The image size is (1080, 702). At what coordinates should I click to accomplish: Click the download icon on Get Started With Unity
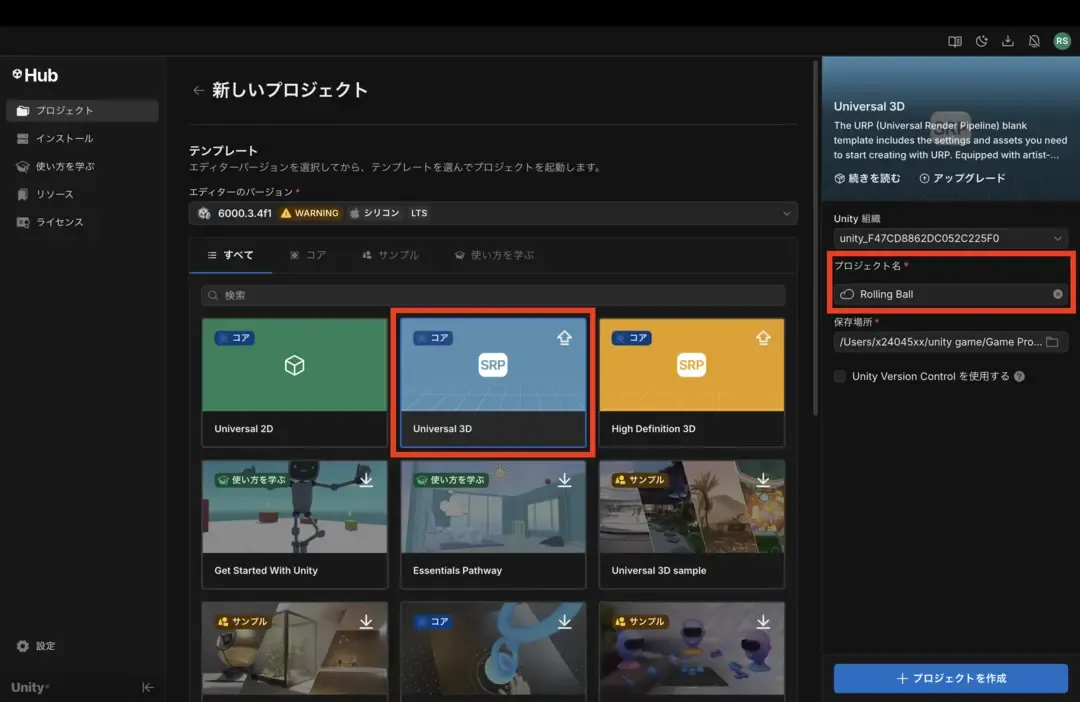[366, 480]
